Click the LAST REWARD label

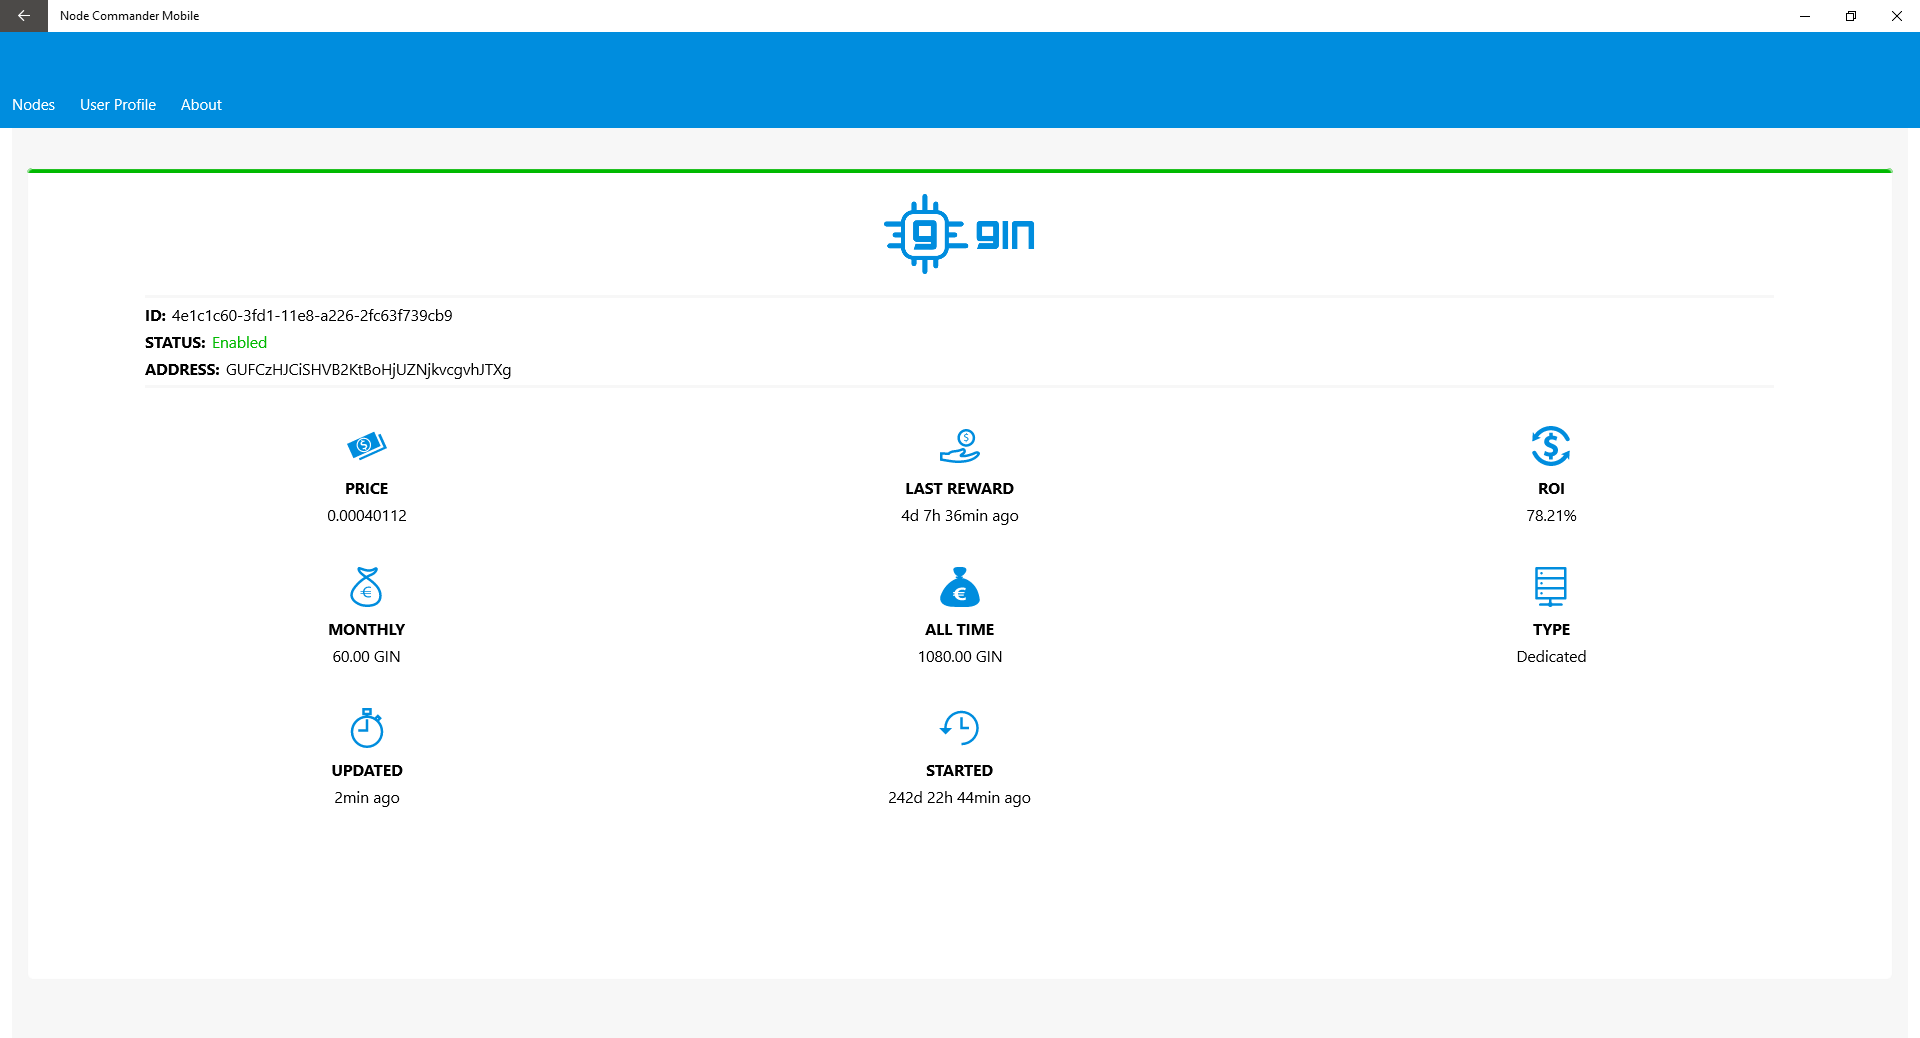click(x=960, y=489)
